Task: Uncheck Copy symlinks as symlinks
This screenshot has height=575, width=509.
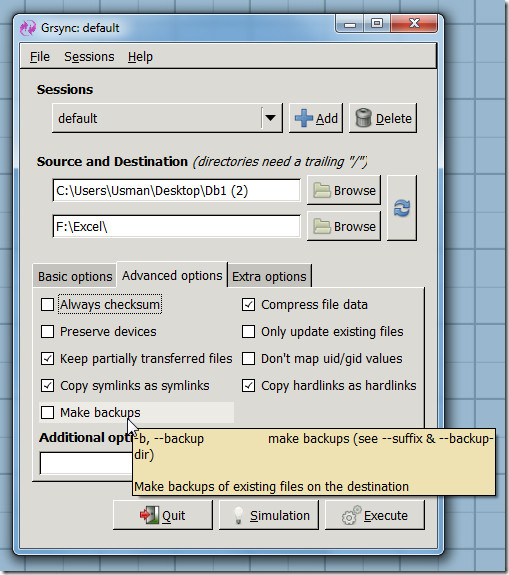Action: click(47, 386)
